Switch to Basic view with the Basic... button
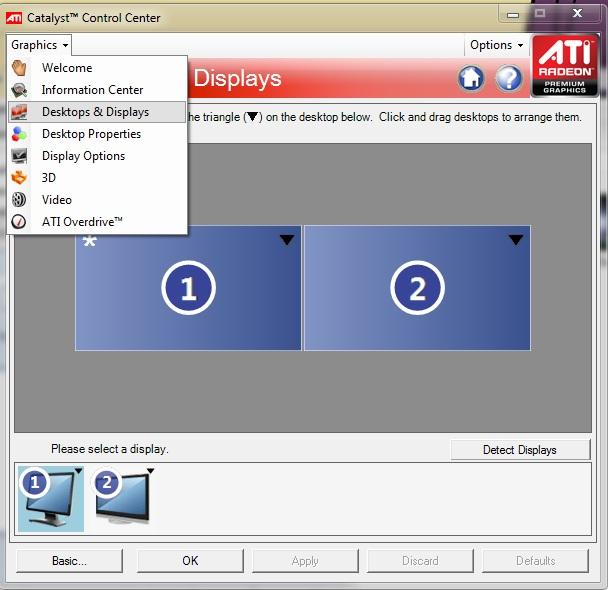Screen dimensions: 608x590 coord(69,561)
